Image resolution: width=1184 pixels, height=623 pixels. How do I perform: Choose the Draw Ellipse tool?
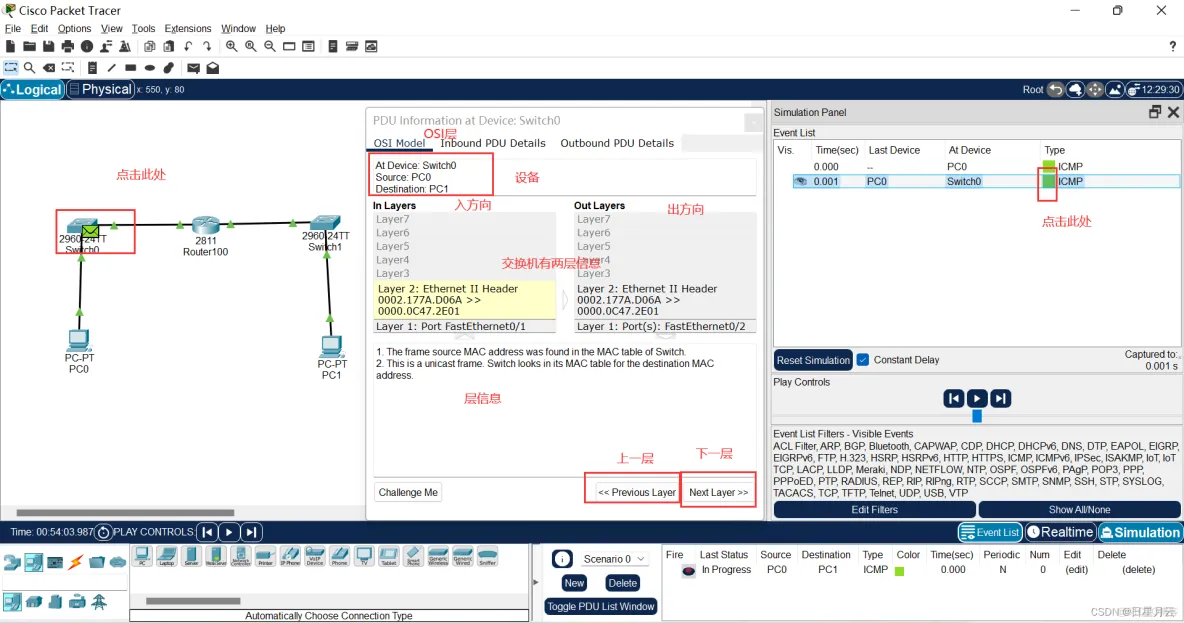click(150, 68)
